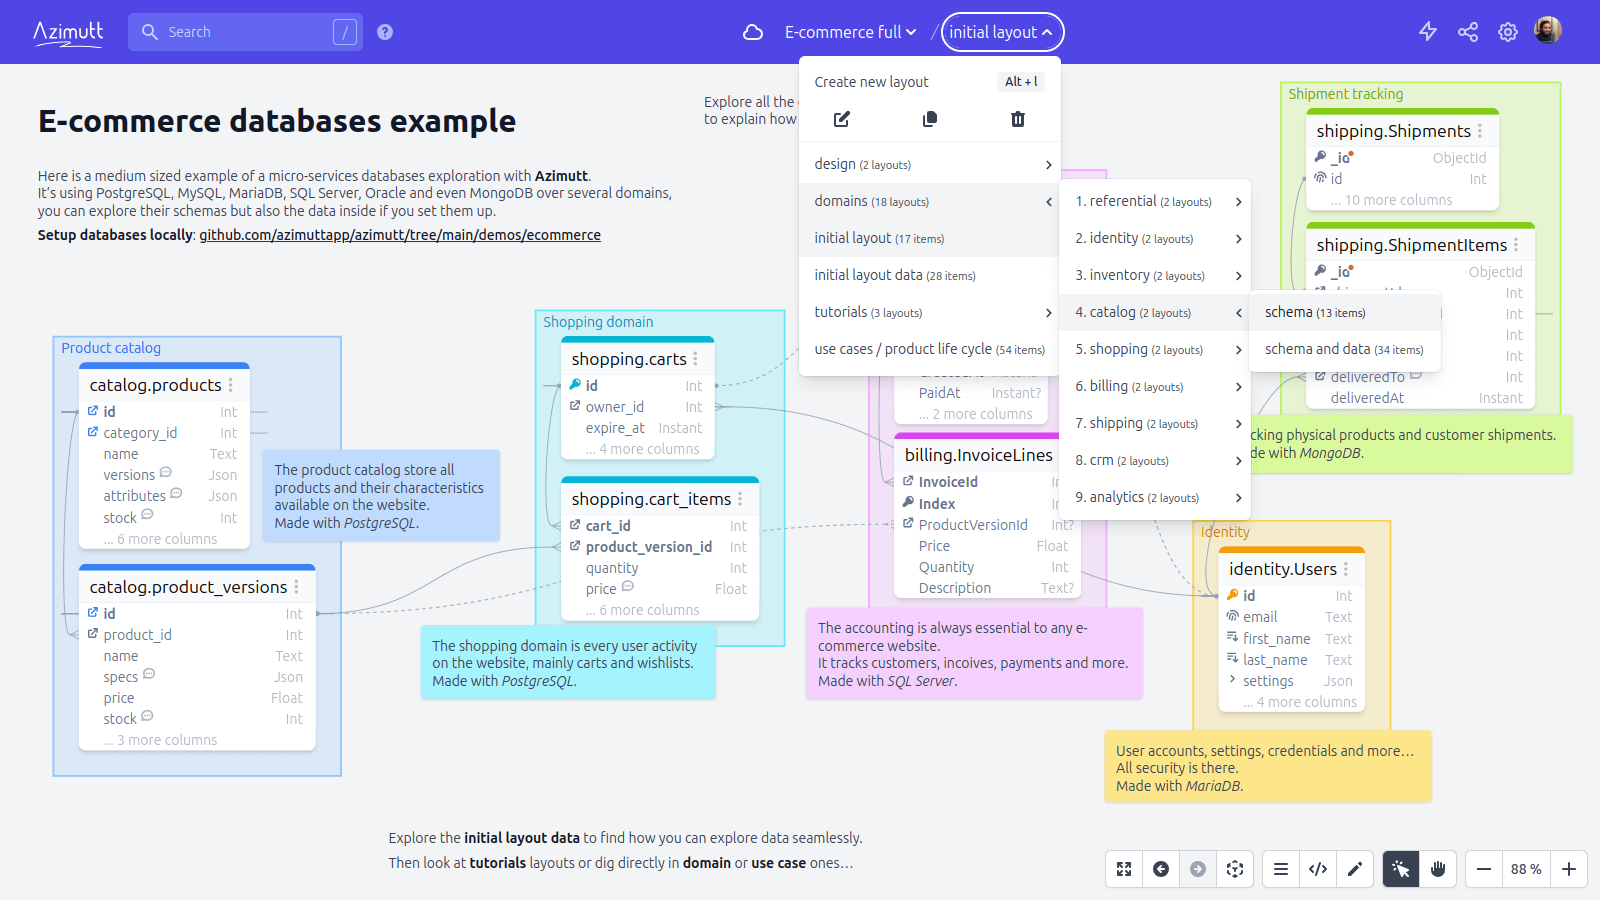Select the 8. crm domain entry
Screen dimensions: 1600x900
point(1155,460)
